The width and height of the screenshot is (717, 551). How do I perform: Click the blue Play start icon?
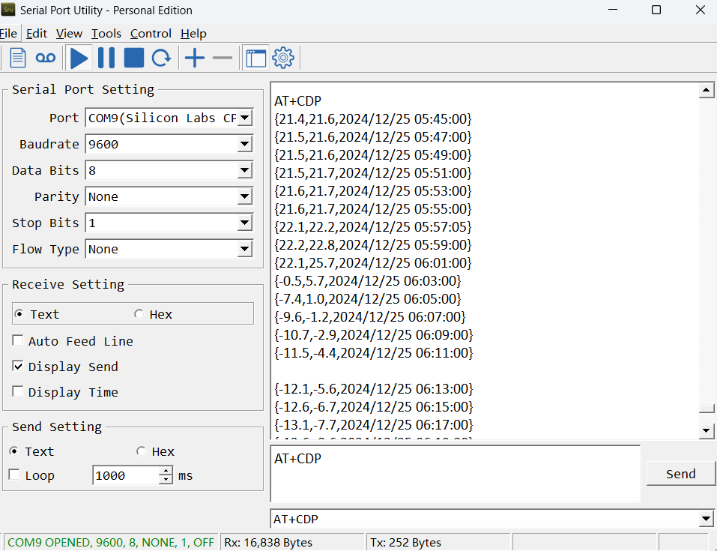[x=79, y=58]
